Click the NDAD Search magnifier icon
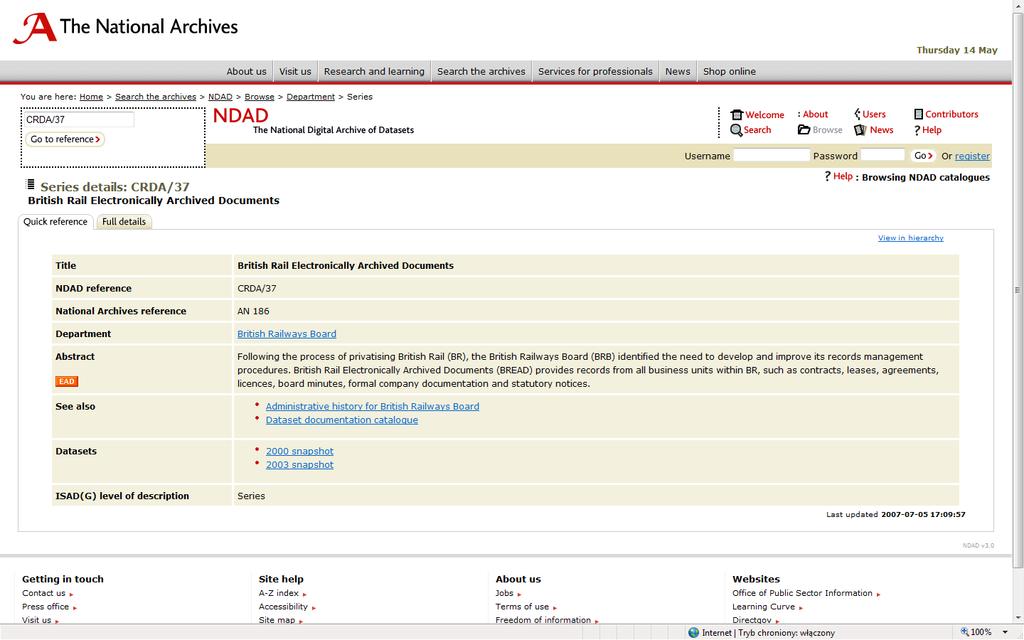This screenshot has height=640, width=1024. (736, 130)
